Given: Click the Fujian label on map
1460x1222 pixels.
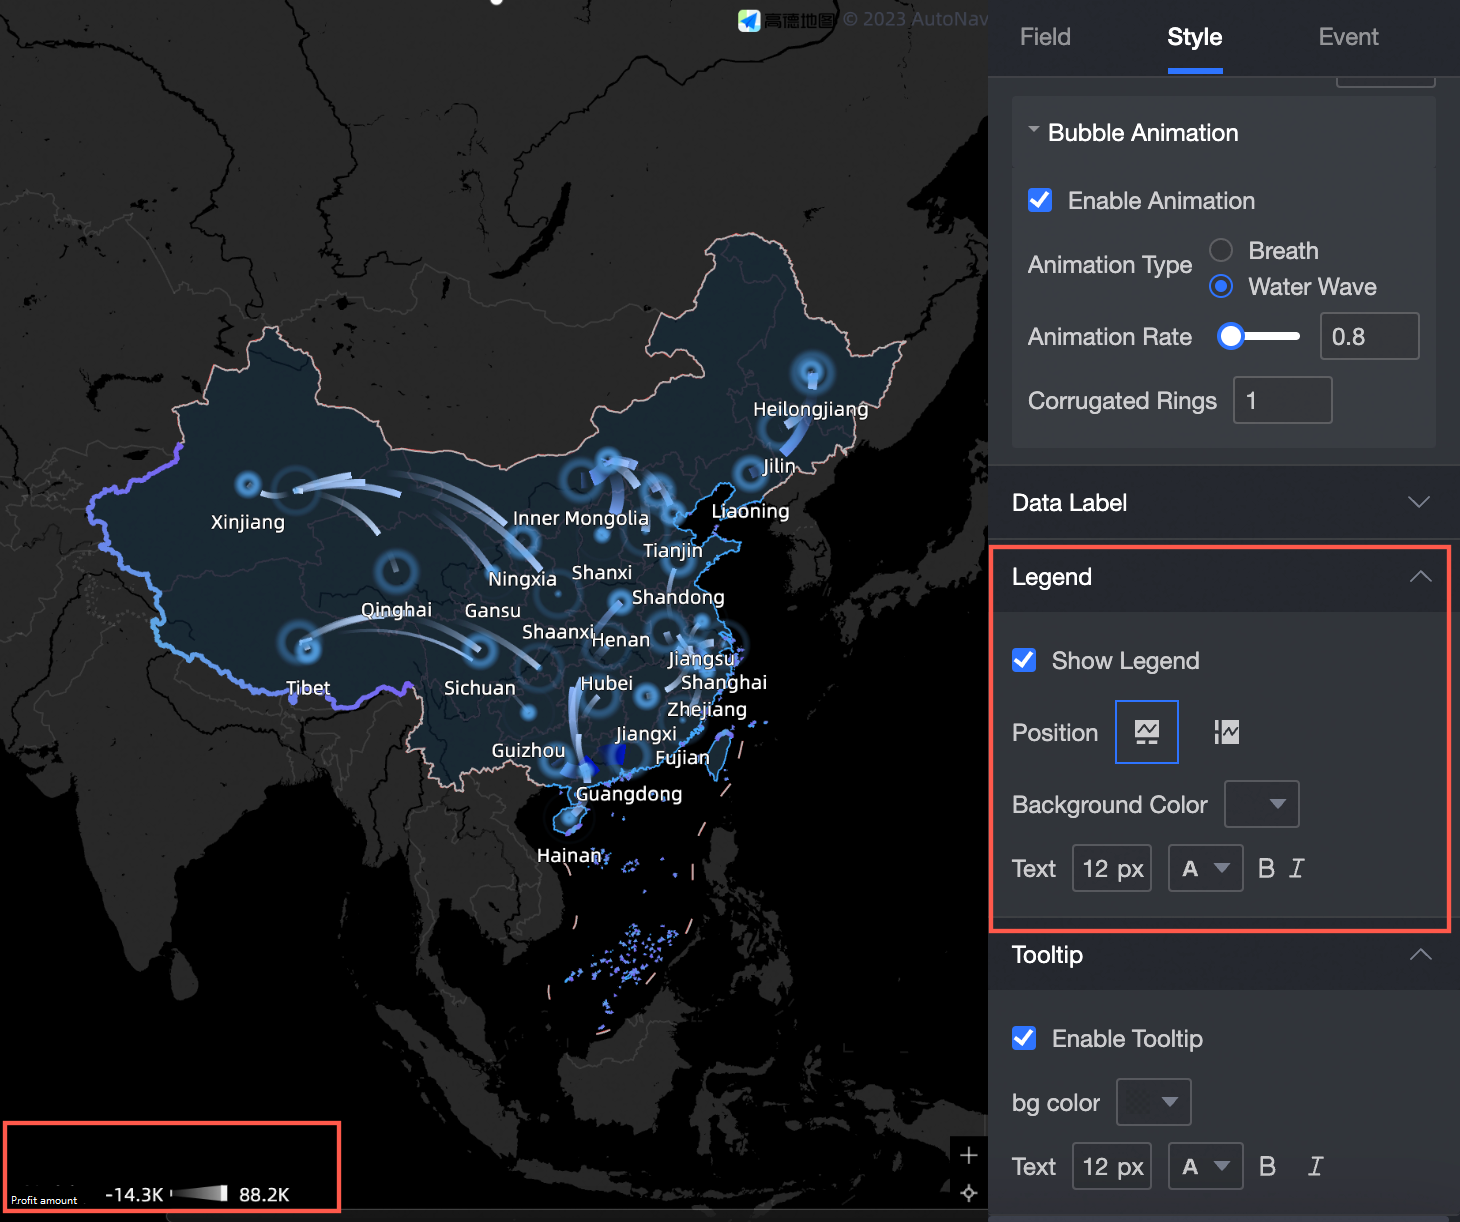Looking at the screenshot, I should tap(683, 758).
